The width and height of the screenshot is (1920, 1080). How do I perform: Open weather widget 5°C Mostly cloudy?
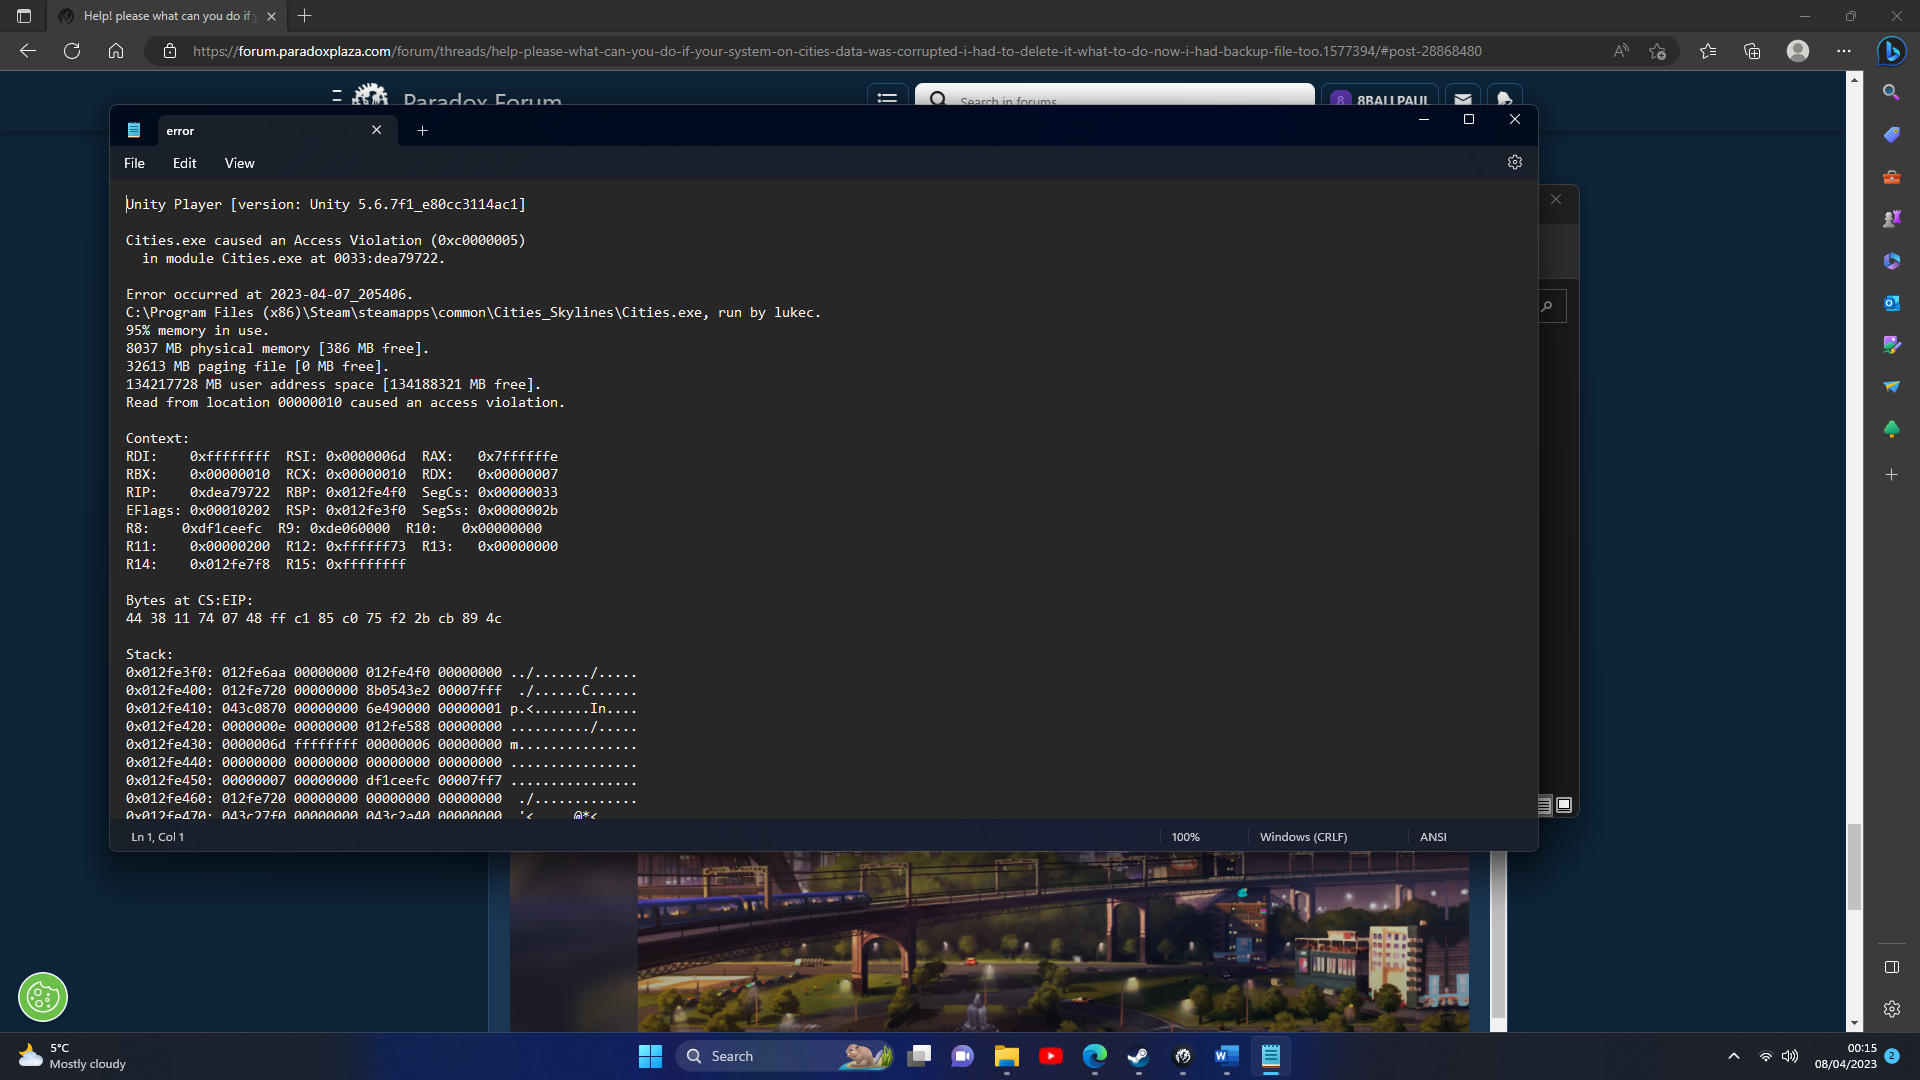72,1056
